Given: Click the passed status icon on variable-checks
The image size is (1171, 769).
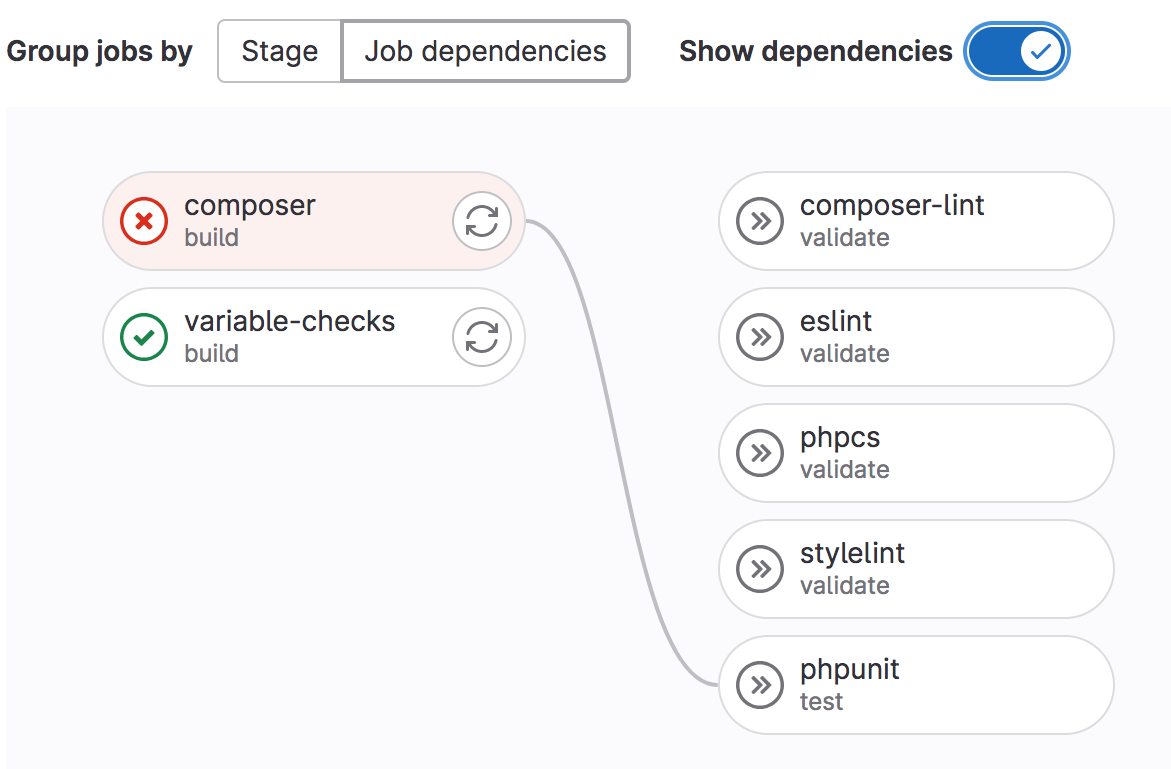Looking at the screenshot, I should pos(144,337).
